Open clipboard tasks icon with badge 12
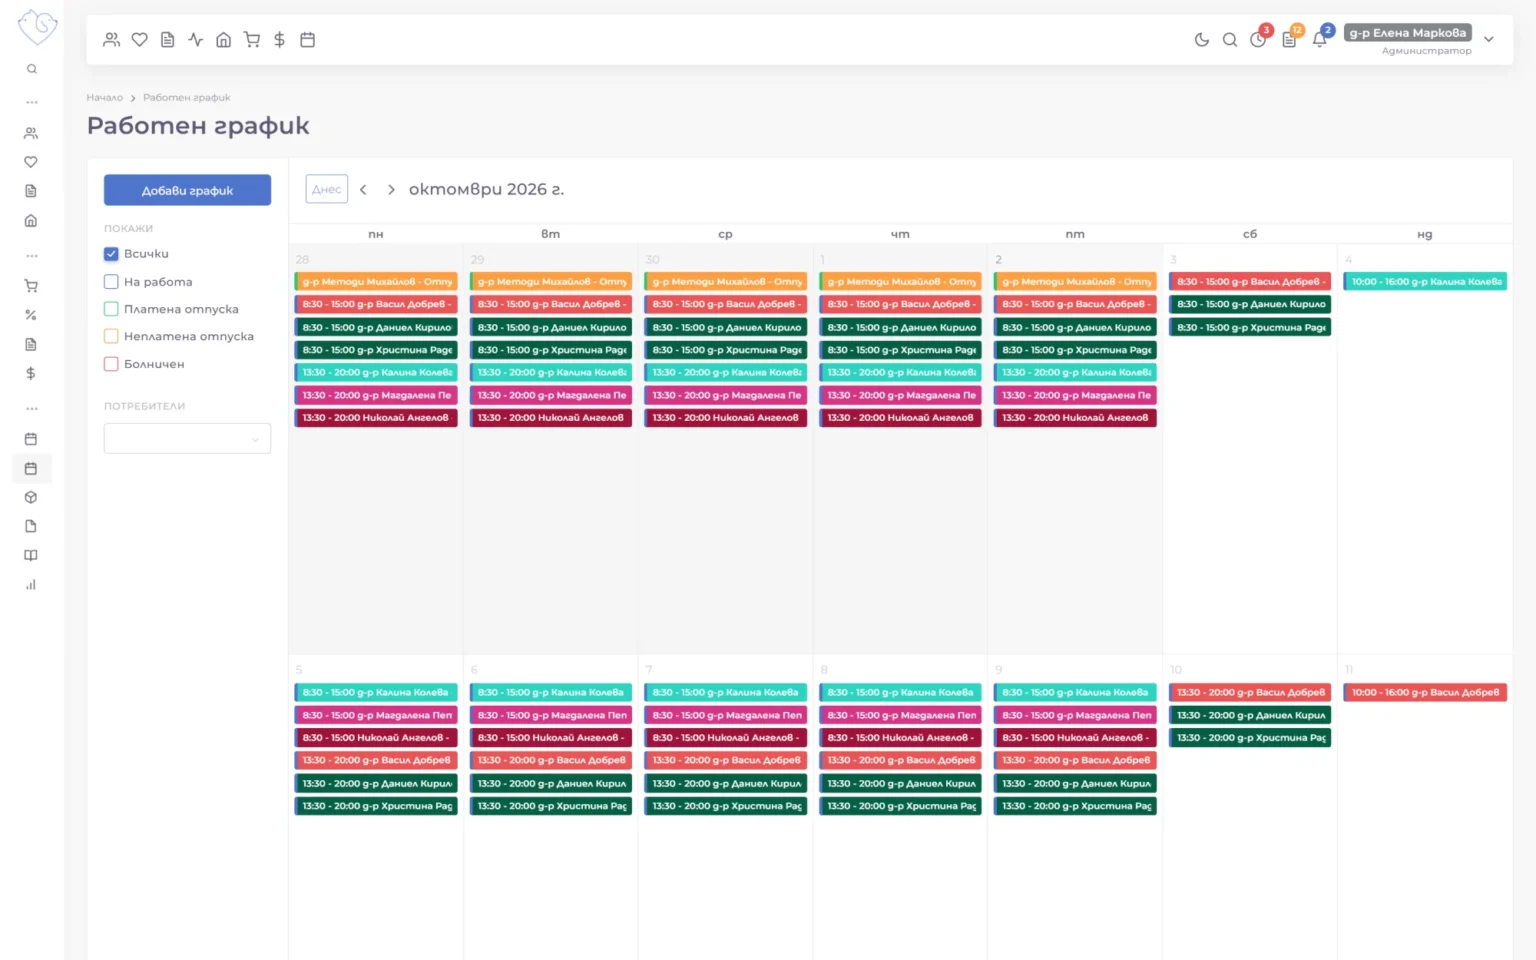 pos(1289,40)
